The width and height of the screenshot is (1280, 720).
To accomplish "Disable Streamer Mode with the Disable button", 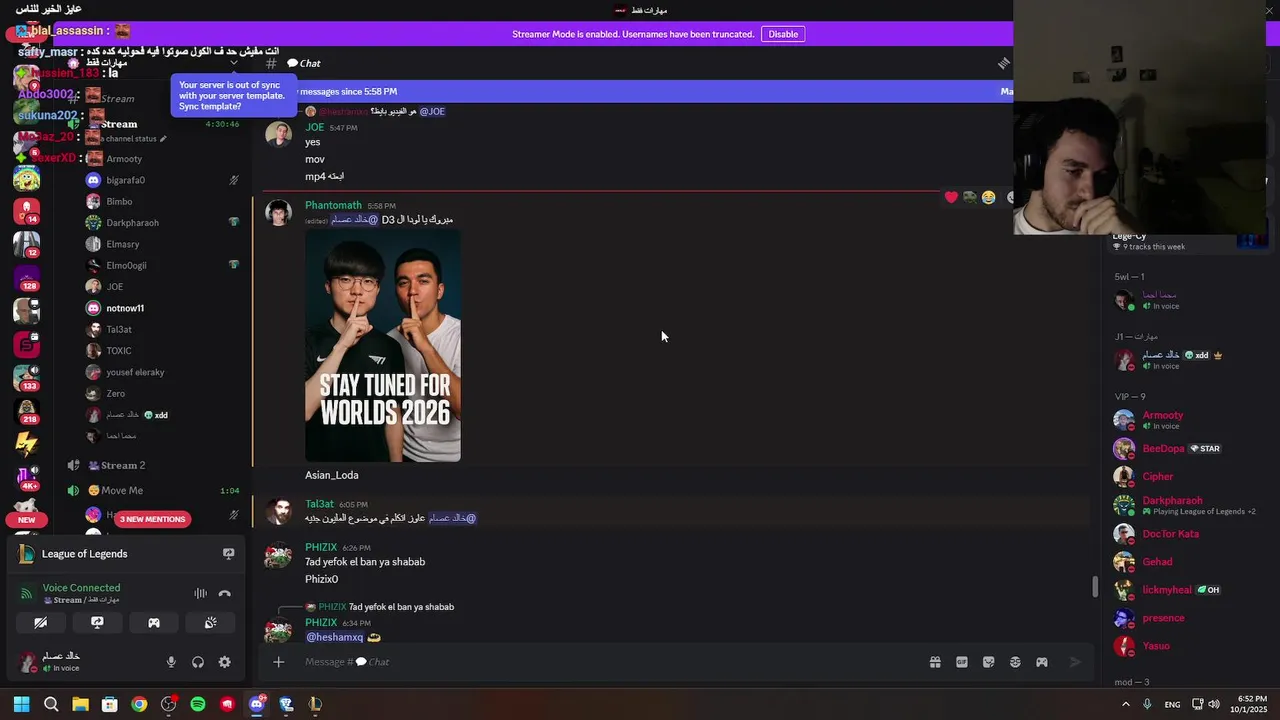I will [783, 34].
